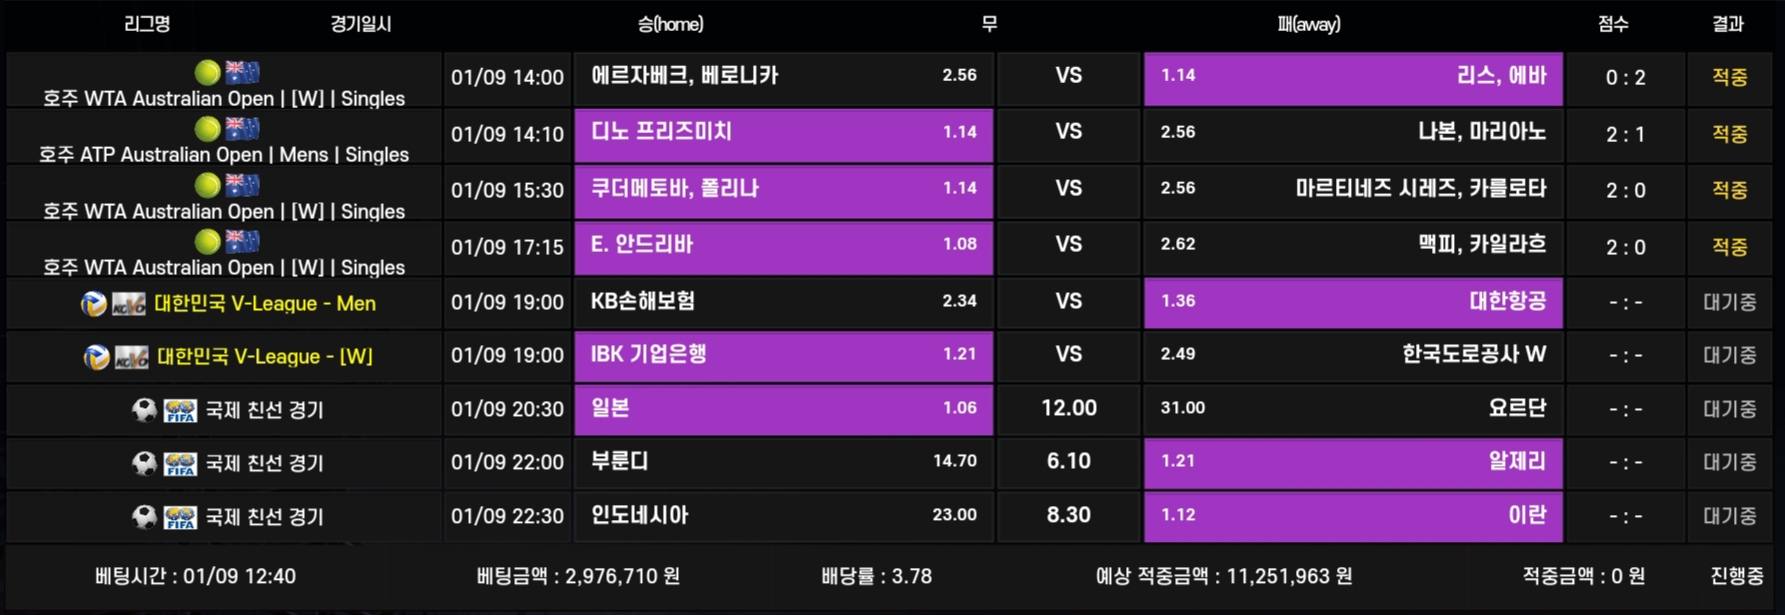Viewport: 1785px width, 615px height.
Task: Open 대한민국 V-League - [W] league link
Action: [265, 357]
